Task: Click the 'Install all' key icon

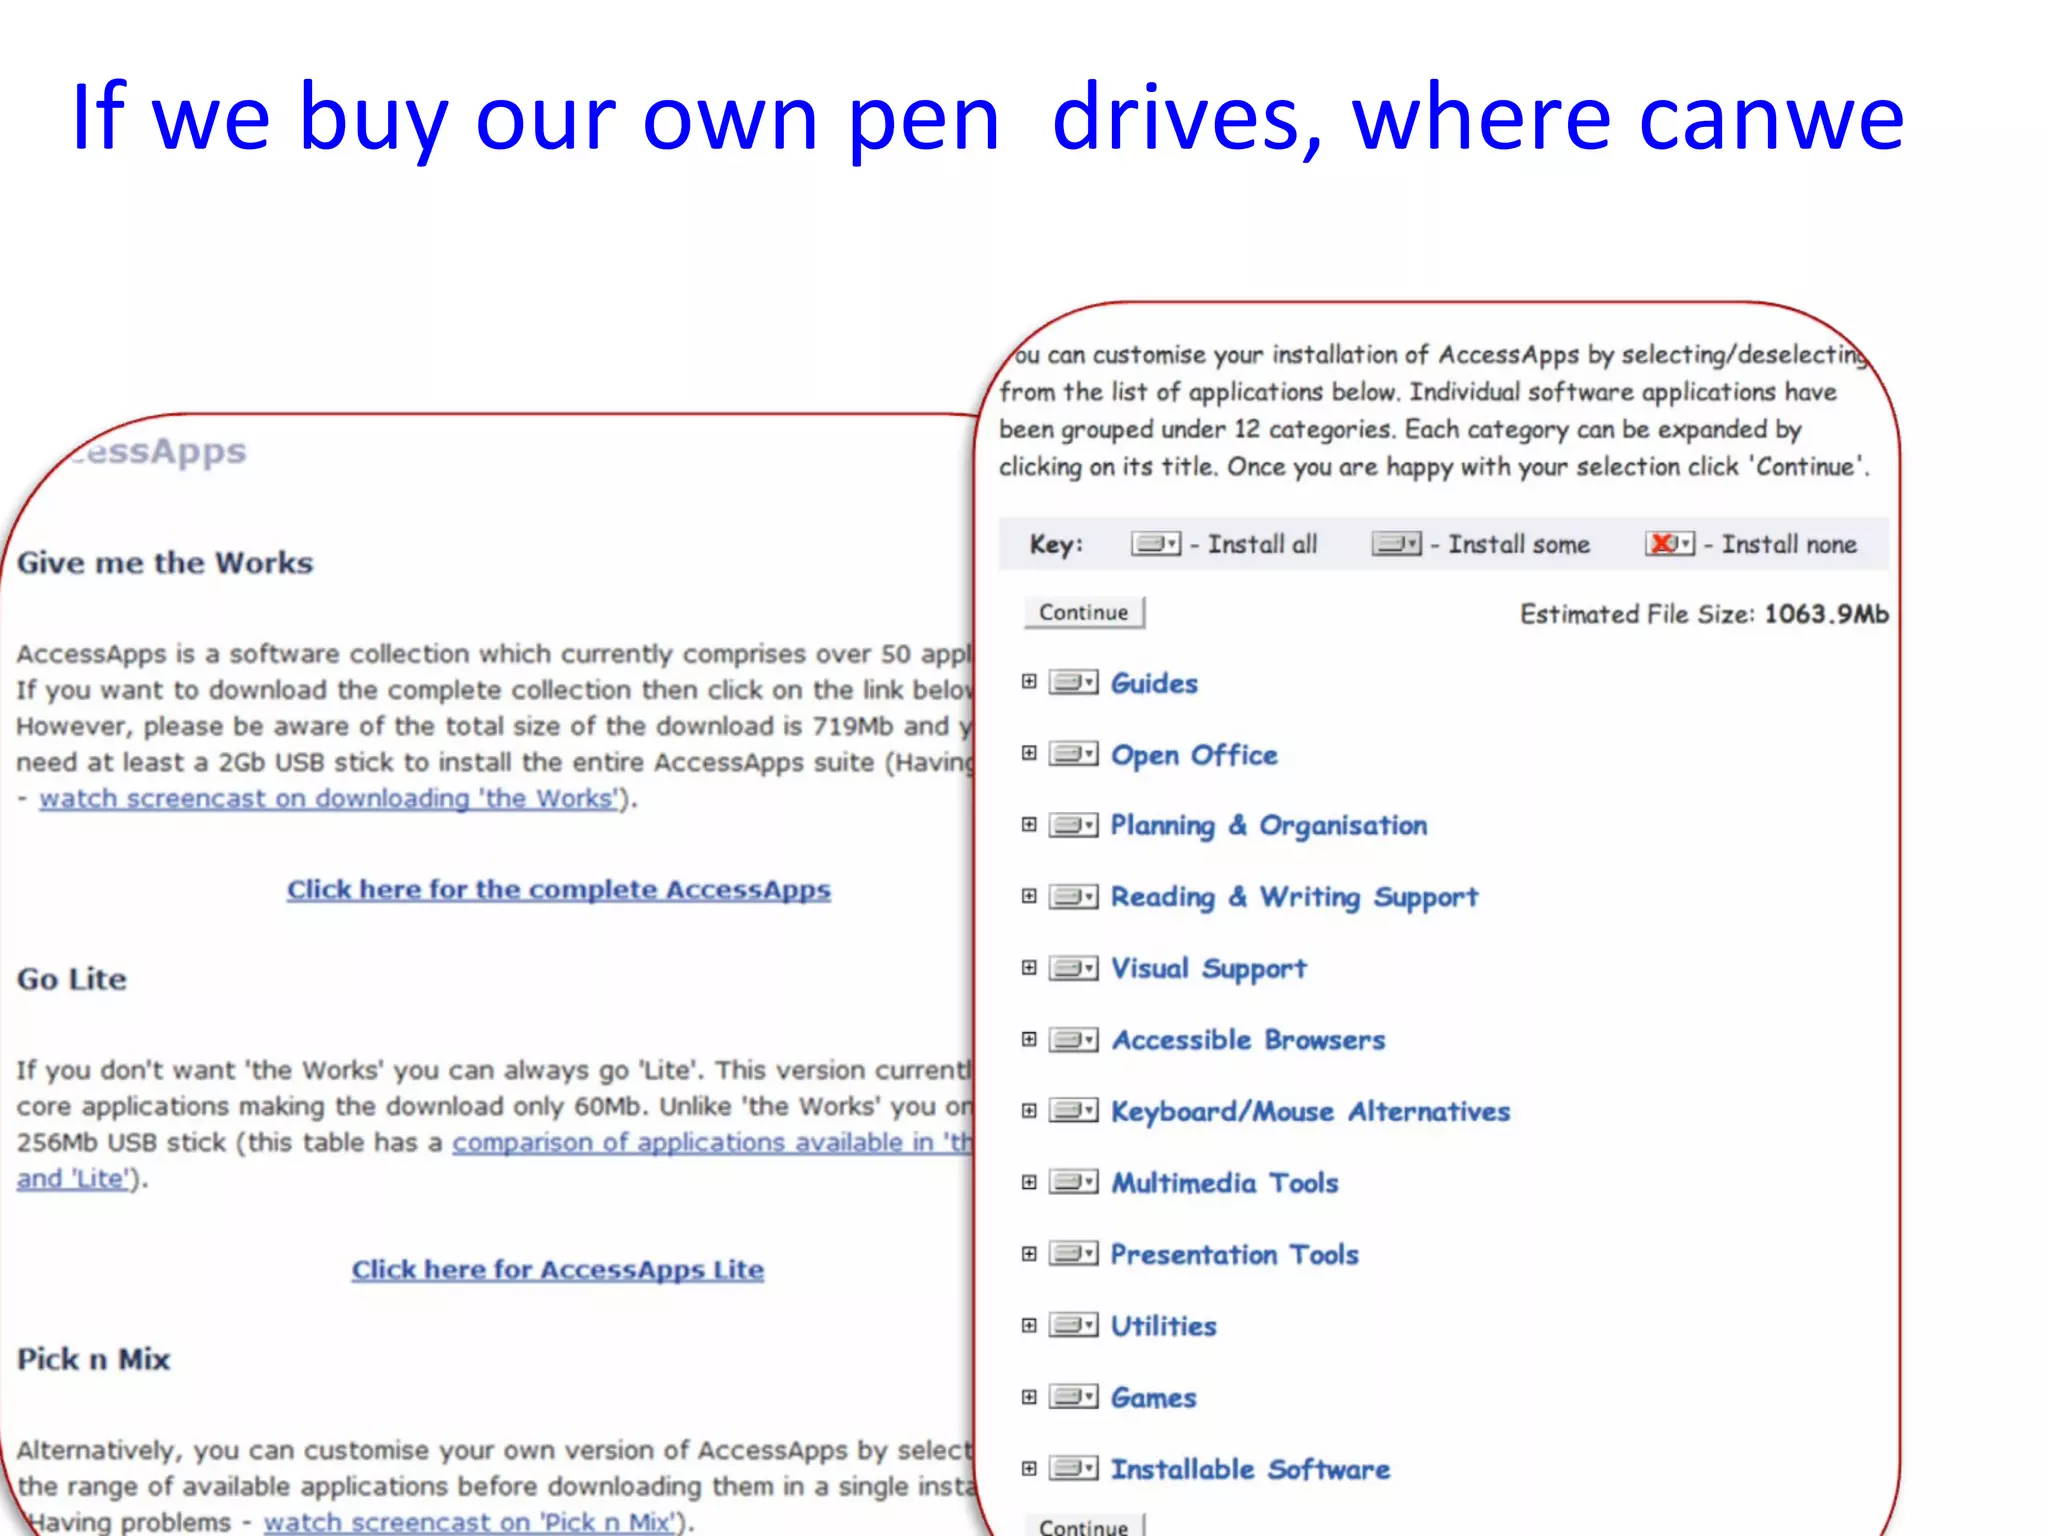Action: click(1156, 544)
